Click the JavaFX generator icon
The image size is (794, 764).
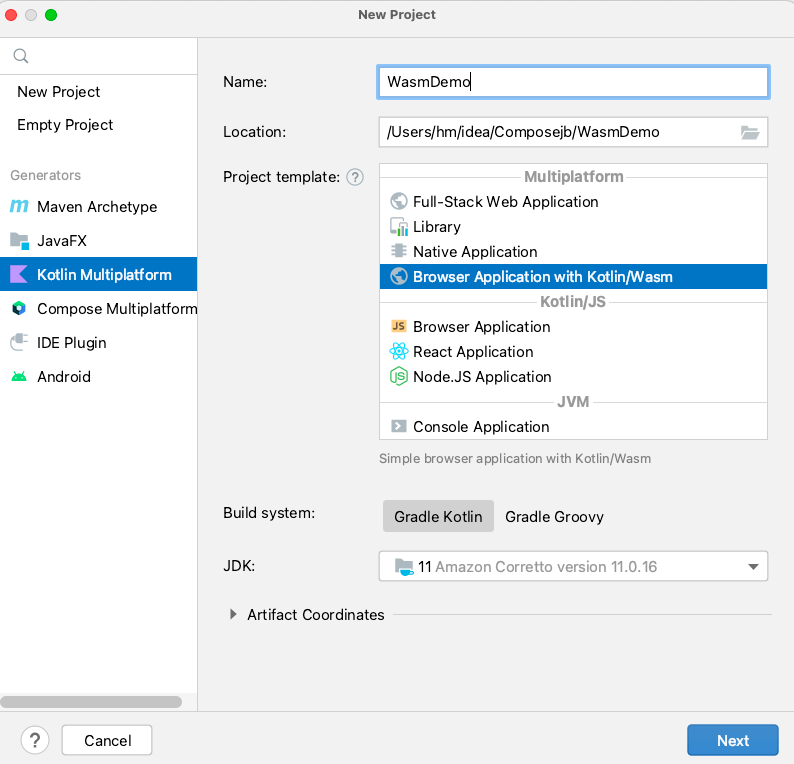tap(19, 241)
